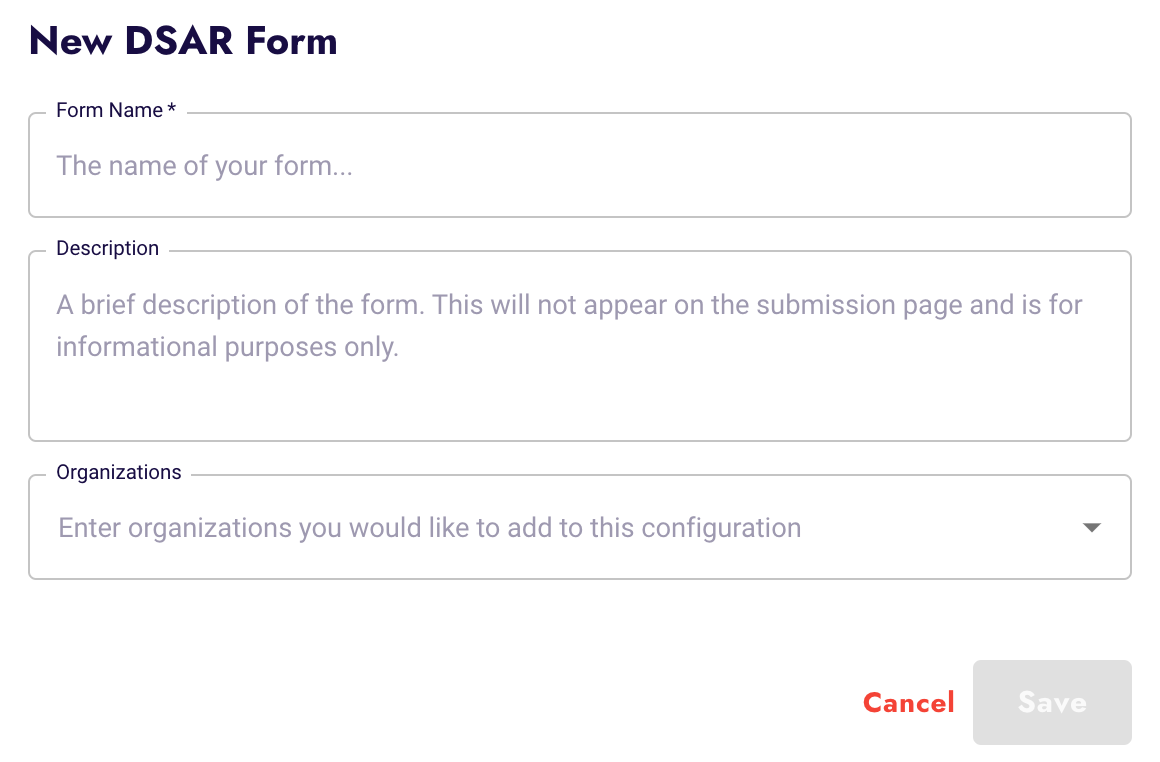The width and height of the screenshot is (1160, 762).
Task: Click the dropdown chevron beside organizations field
Action: pyautogui.click(x=1092, y=527)
